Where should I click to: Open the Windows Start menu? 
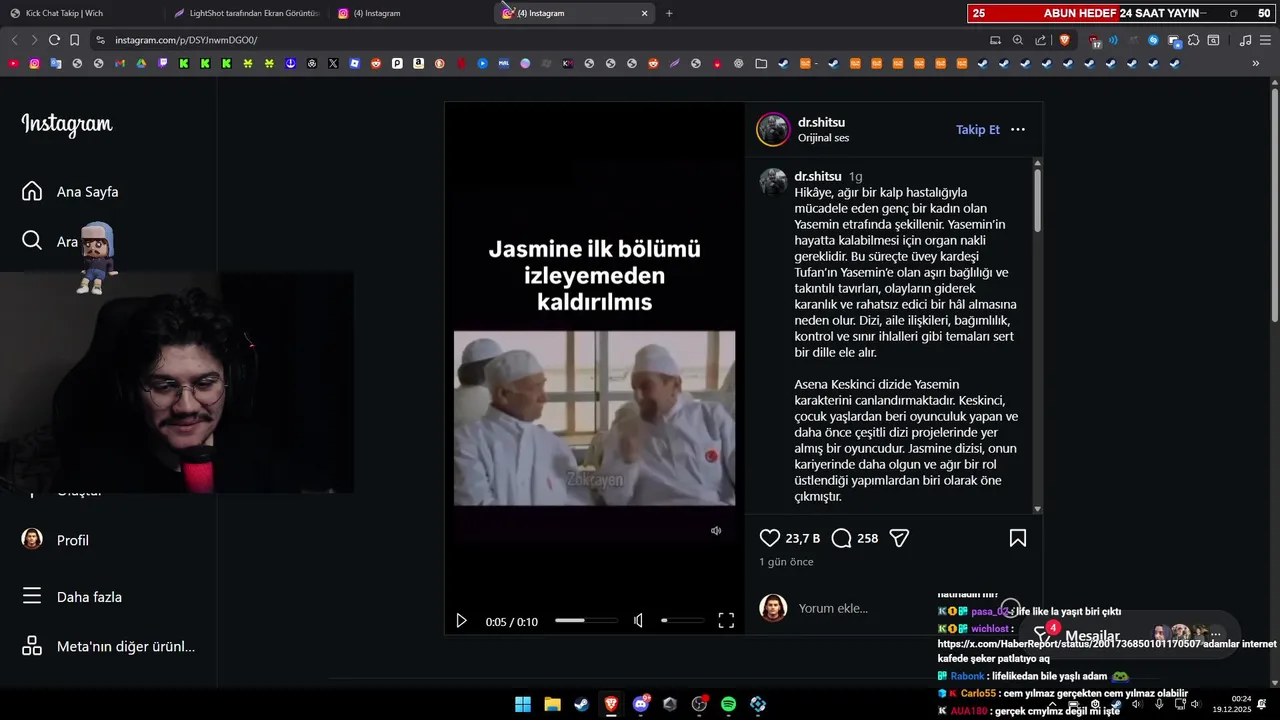523,704
